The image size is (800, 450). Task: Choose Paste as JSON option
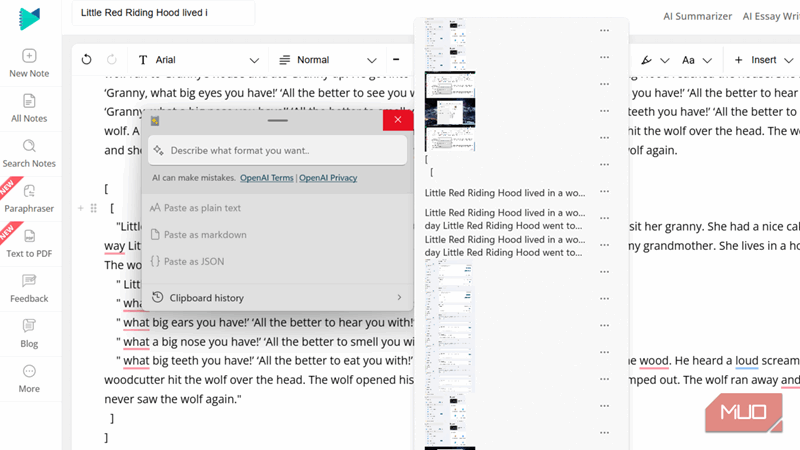pos(194,261)
